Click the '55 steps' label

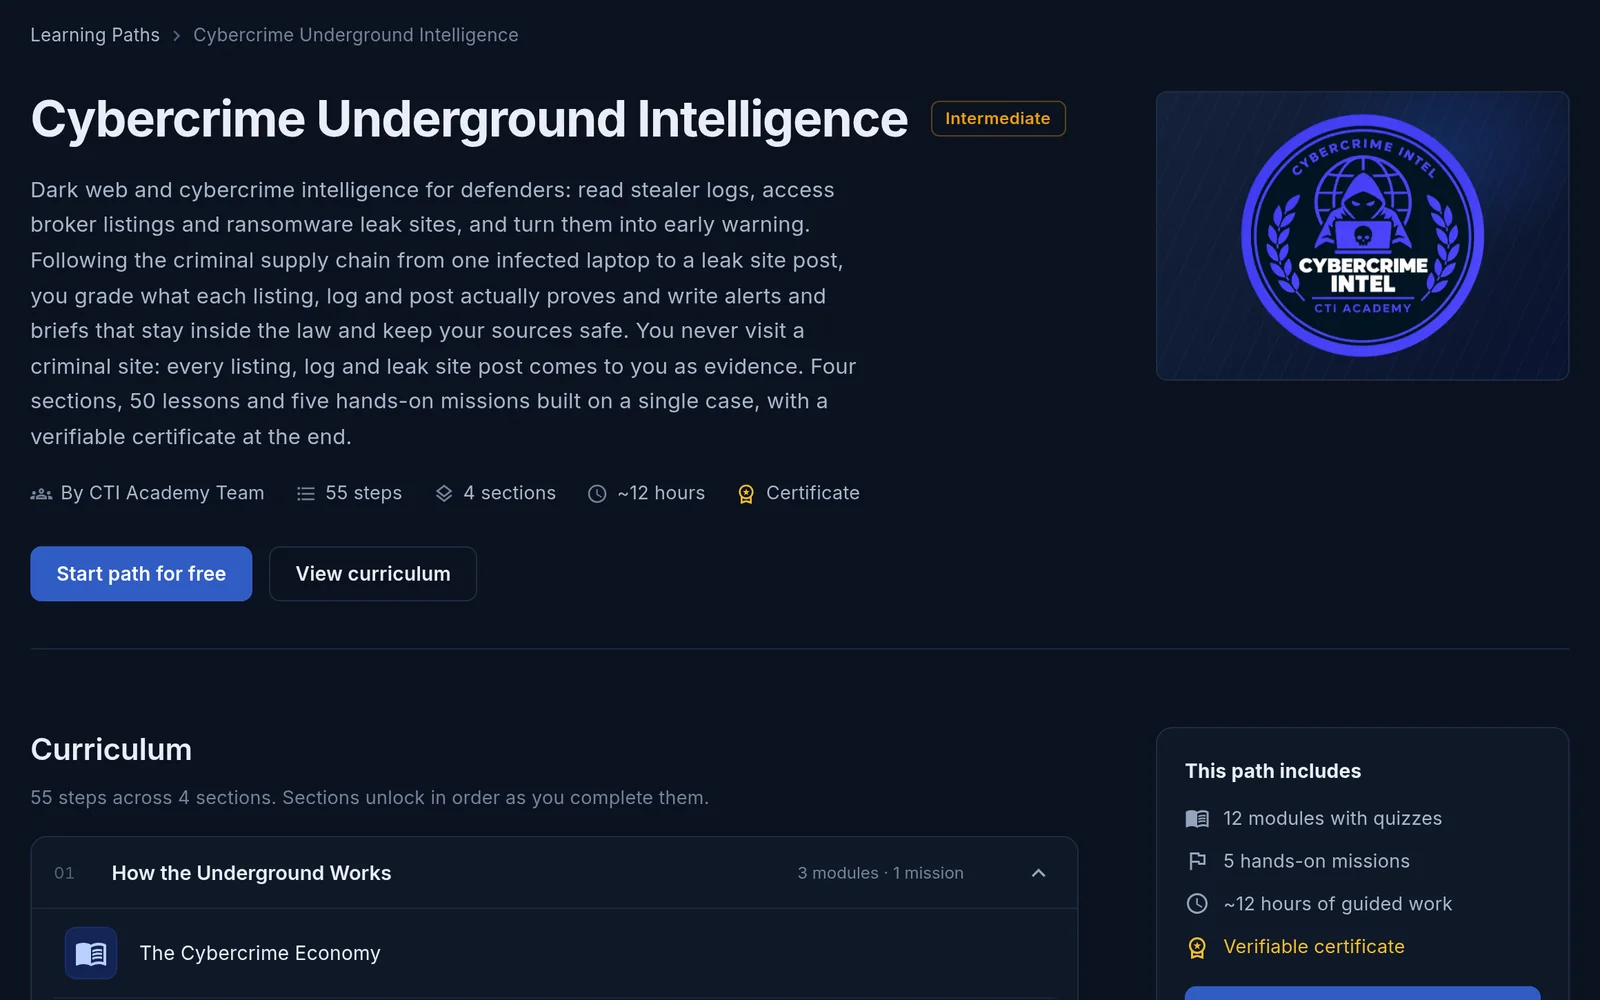(363, 493)
